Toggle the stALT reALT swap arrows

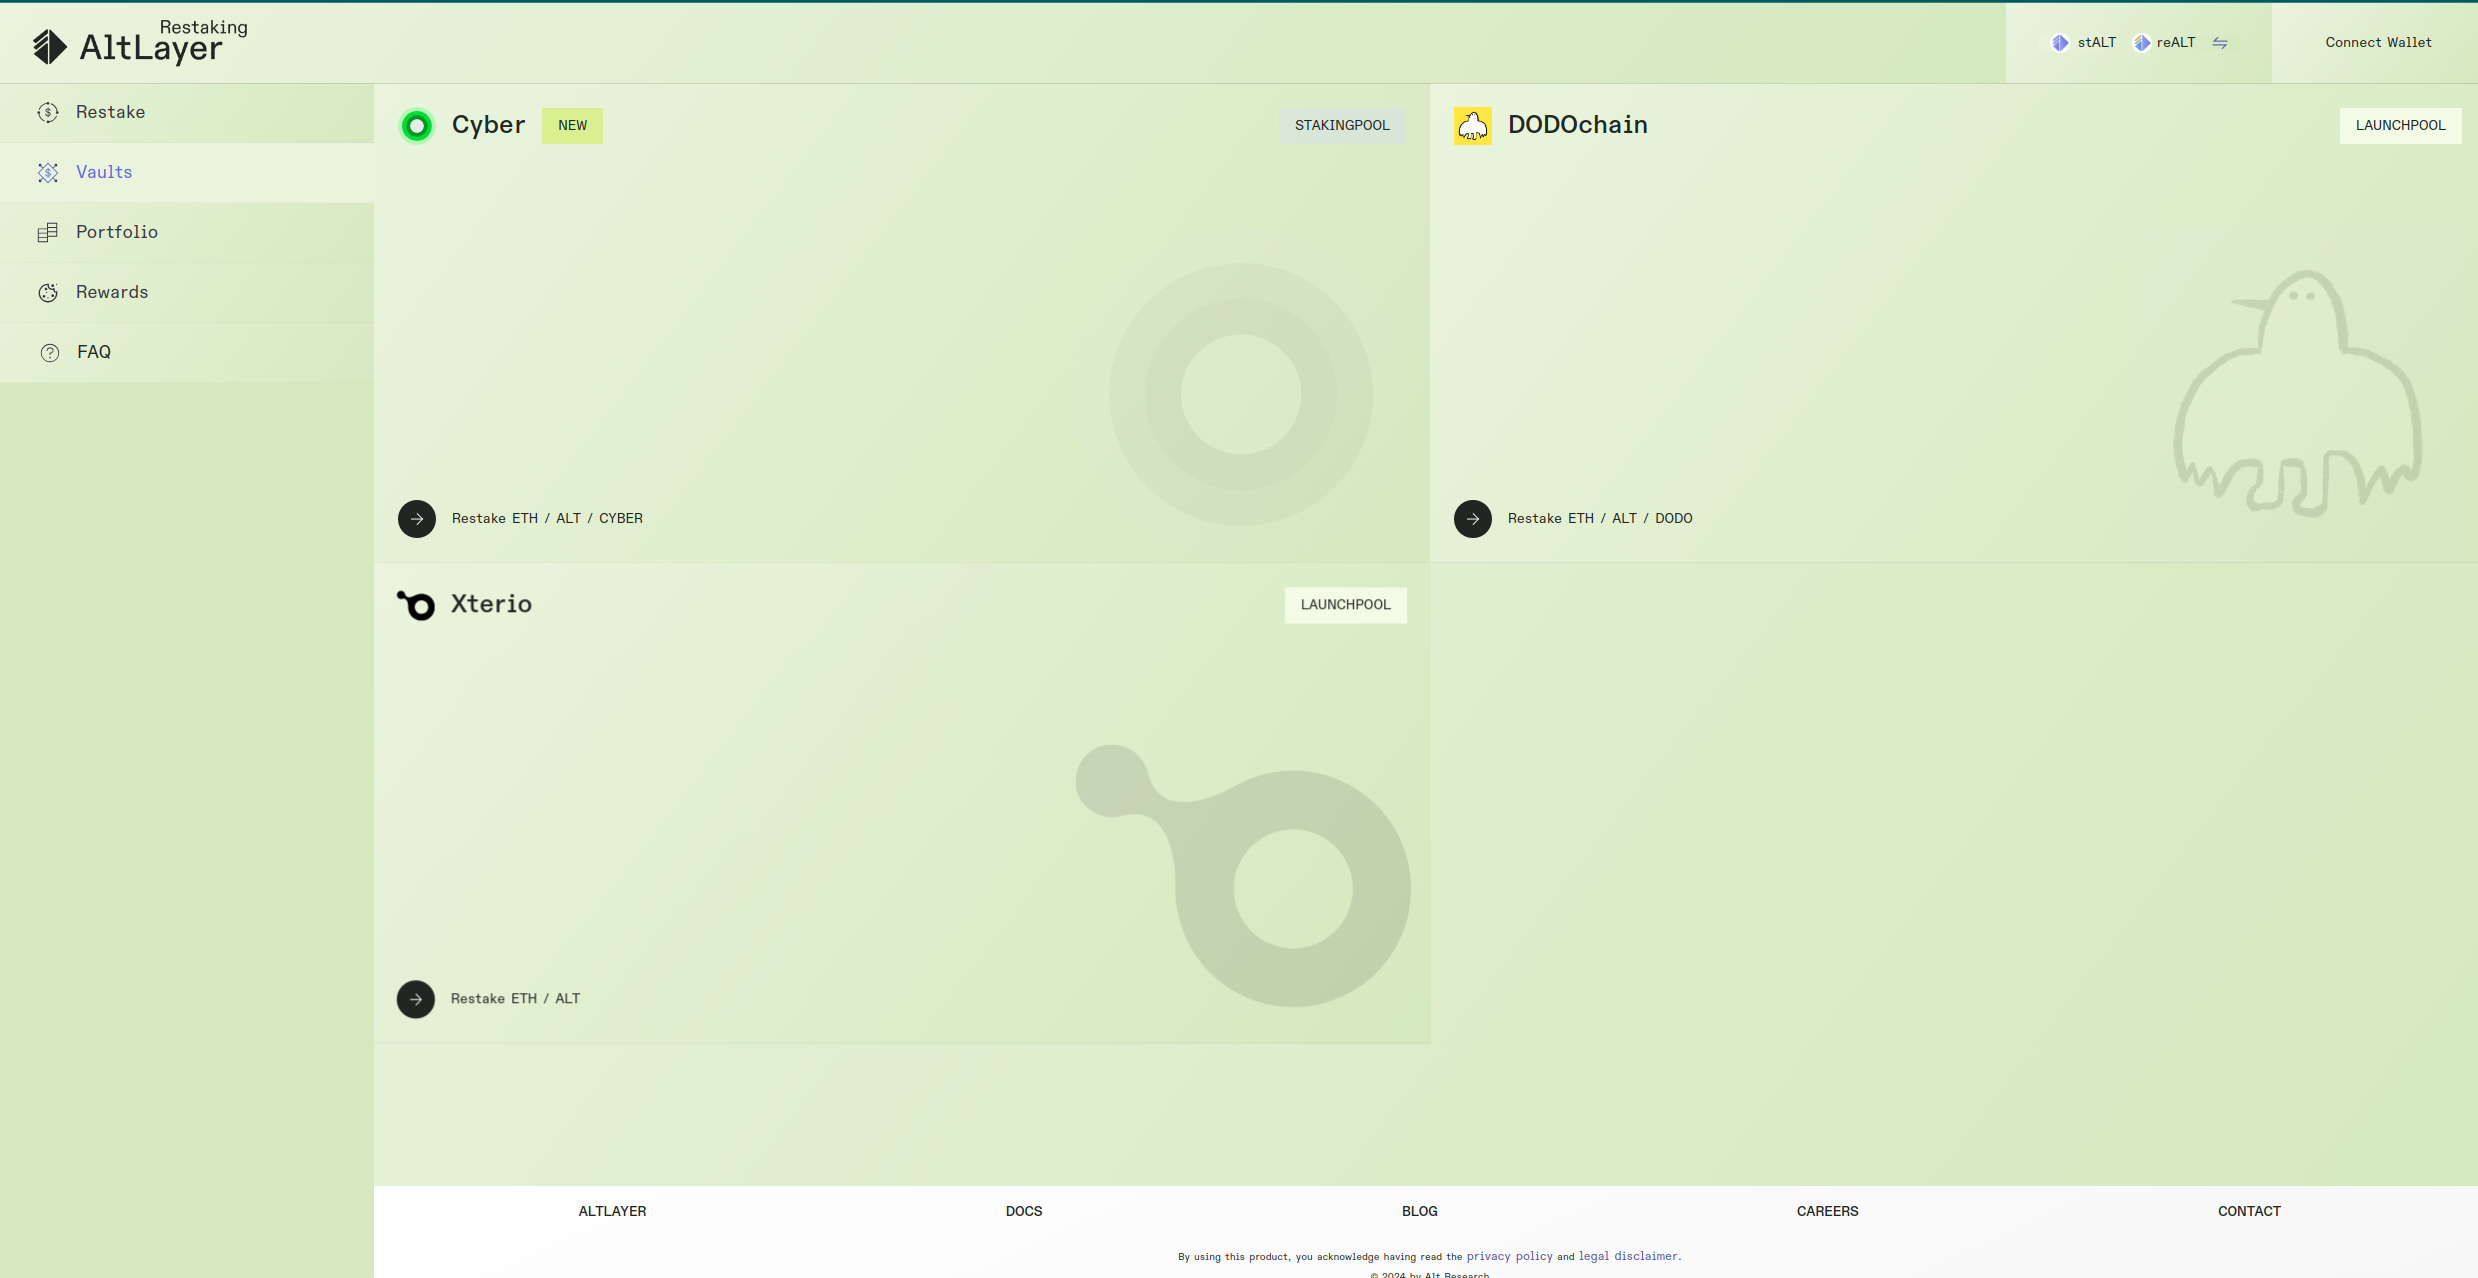(2220, 43)
